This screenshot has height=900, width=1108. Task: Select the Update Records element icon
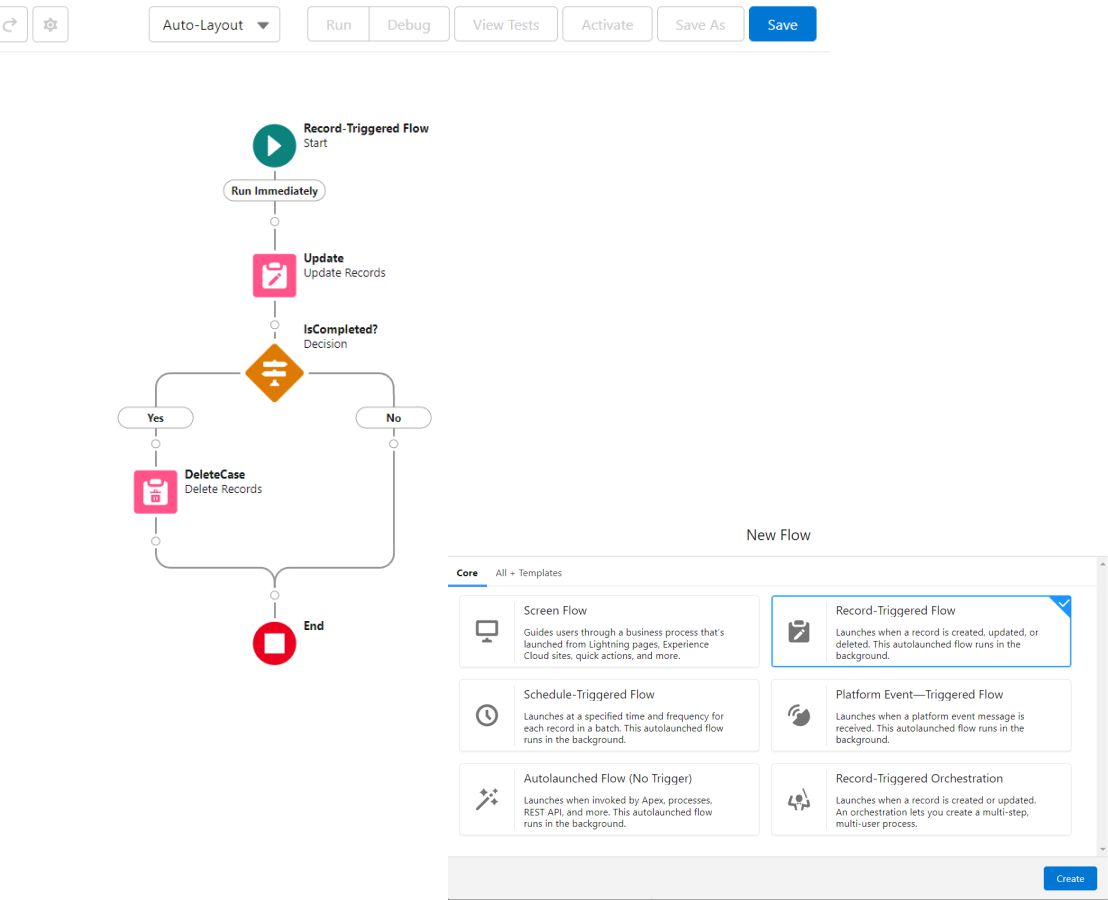(274, 275)
